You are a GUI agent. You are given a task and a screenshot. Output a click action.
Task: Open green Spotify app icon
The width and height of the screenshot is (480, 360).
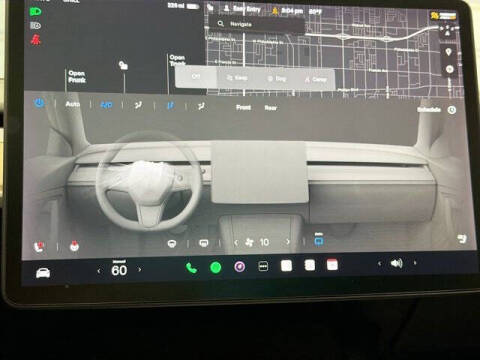tap(216, 267)
